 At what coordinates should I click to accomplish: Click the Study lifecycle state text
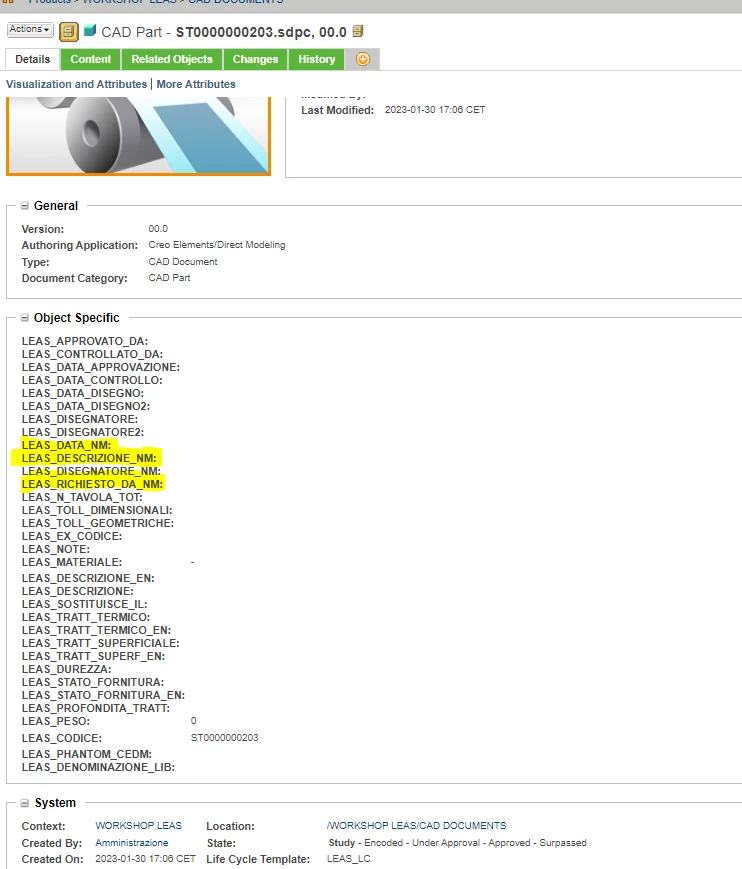pyautogui.click(x=342, y=842)
